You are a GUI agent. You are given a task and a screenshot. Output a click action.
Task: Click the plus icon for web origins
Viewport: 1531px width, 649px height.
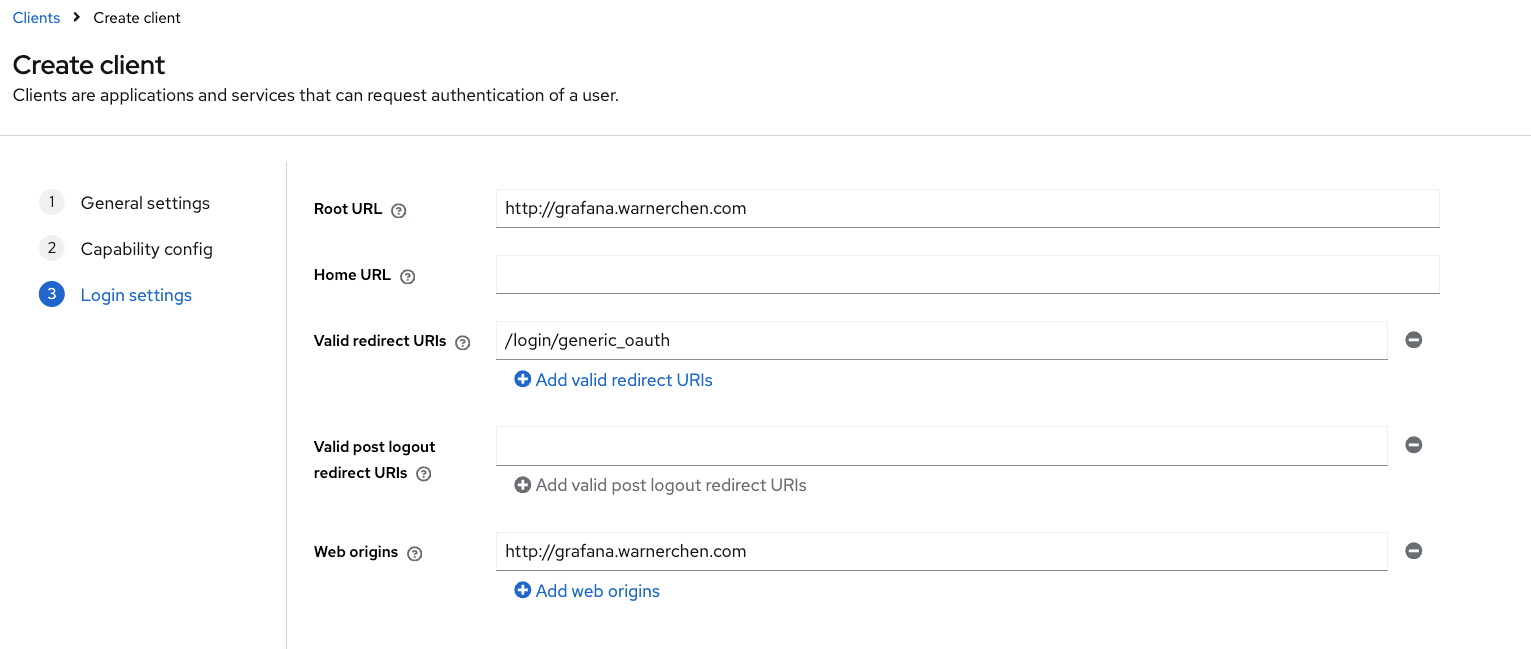click(x=522, y=591)
